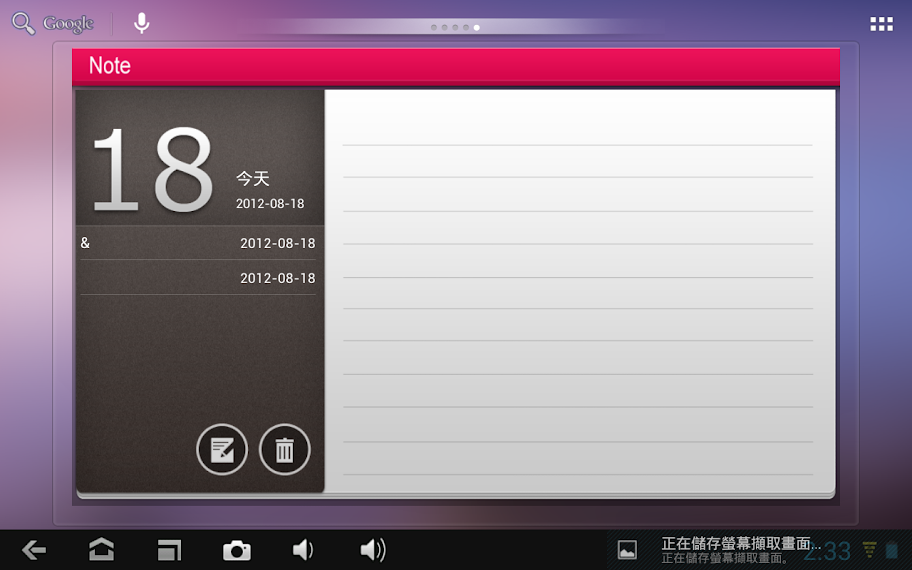The width and height of the screenshot is (912, 570).
Task: Select the untitled note dated 2012-08-18
Action: tap(198, 278)
